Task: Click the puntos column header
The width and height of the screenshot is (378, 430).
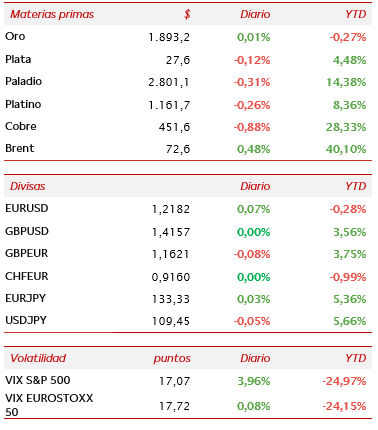Action: (x=172, y=359)
